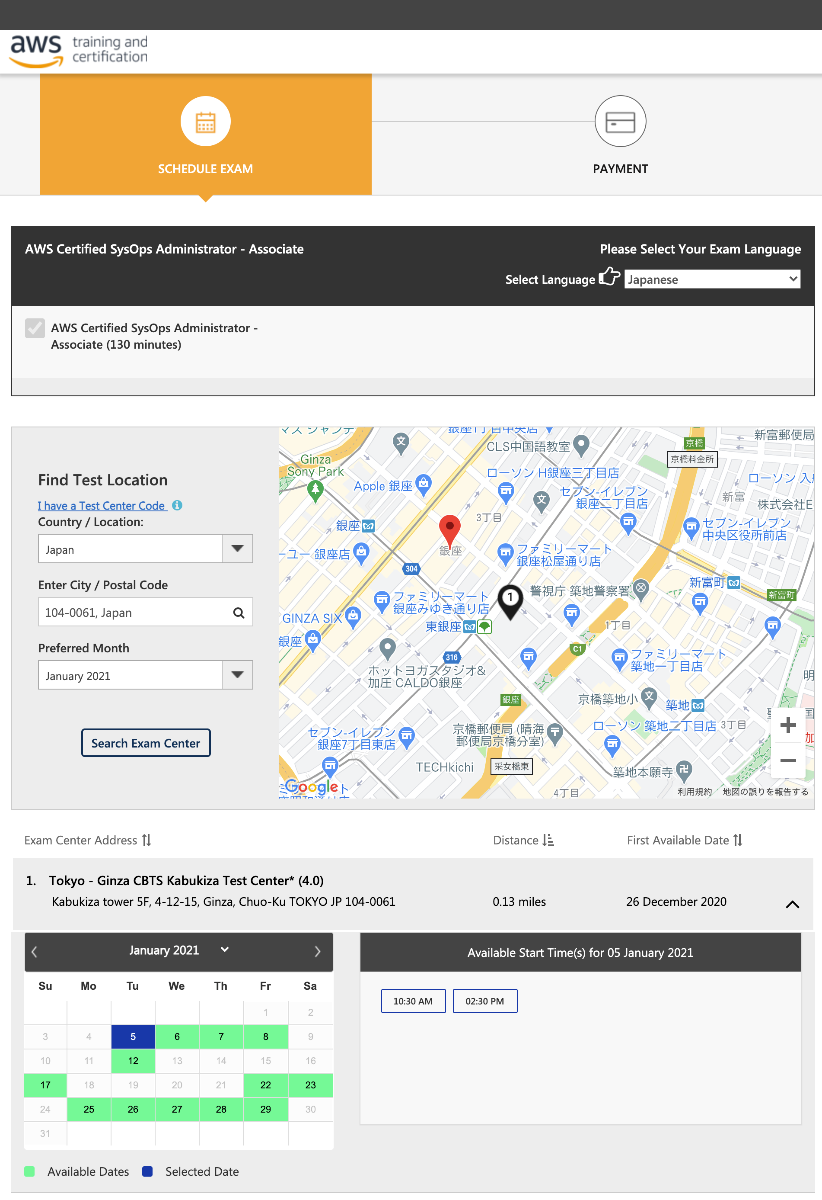Select January 6 on calendar
This screenshot has width=822, height=1200.
[x=177, y=1037]
